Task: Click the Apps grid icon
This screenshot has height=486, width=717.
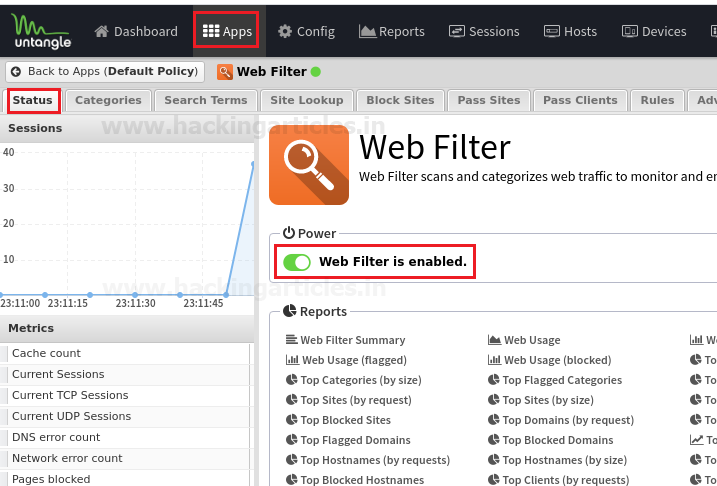Action: (x=211, y=31)
